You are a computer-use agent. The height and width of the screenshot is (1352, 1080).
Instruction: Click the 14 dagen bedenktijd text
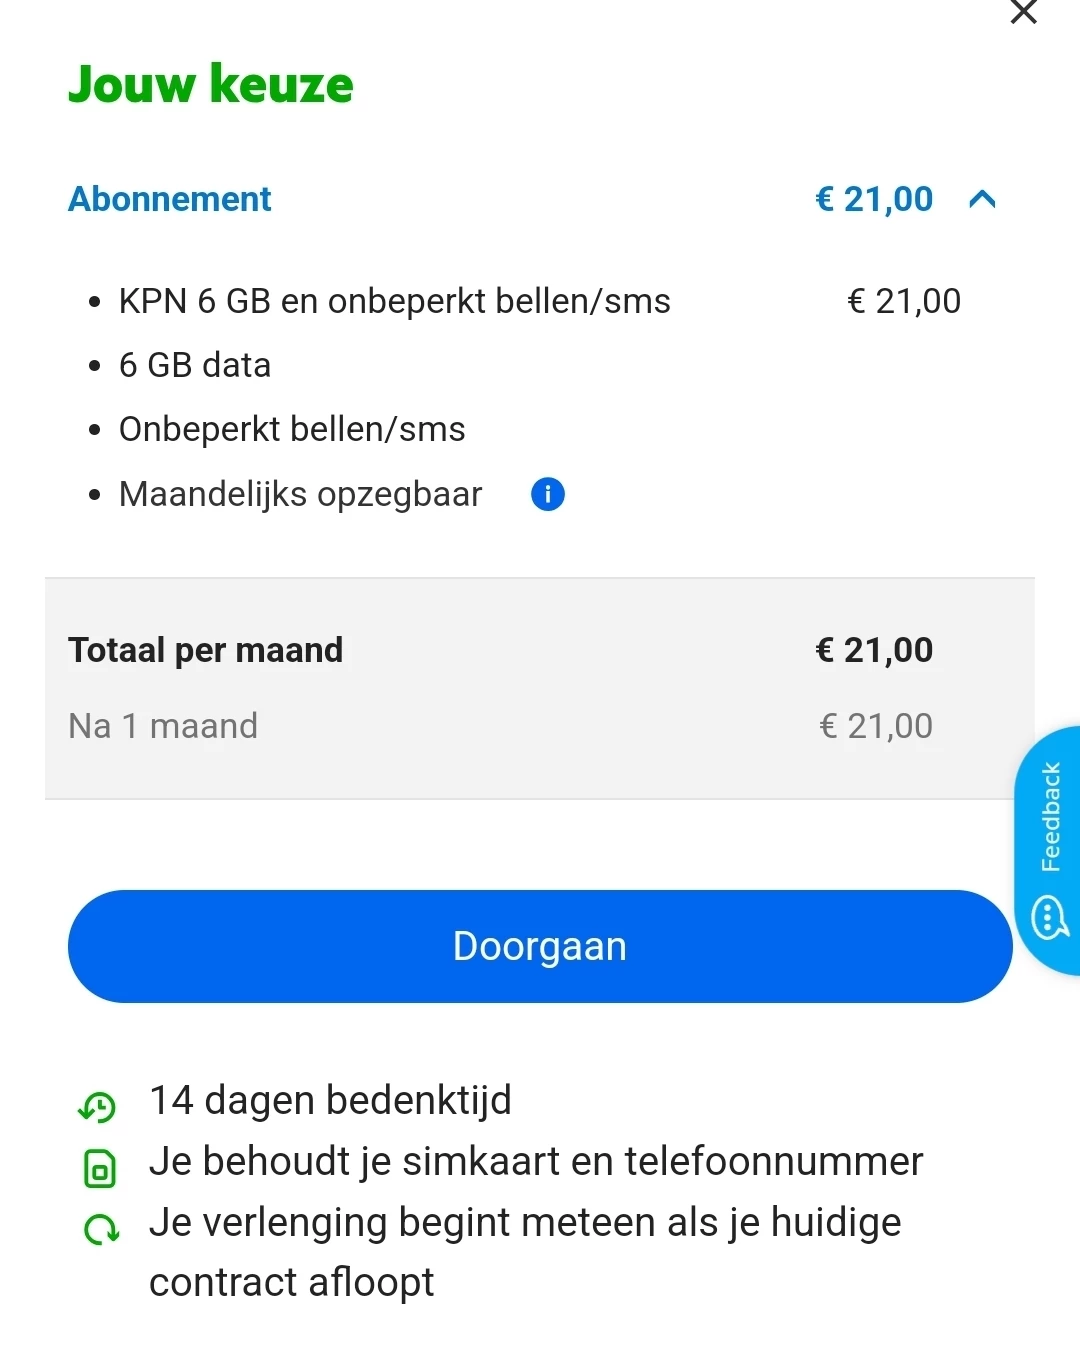(330, 1100)
